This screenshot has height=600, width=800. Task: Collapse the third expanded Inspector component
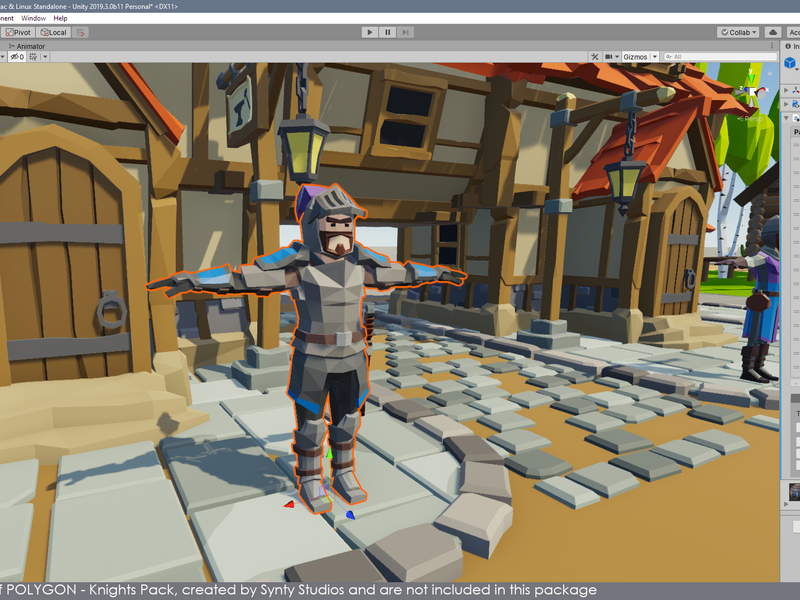[x=786, y=118]
